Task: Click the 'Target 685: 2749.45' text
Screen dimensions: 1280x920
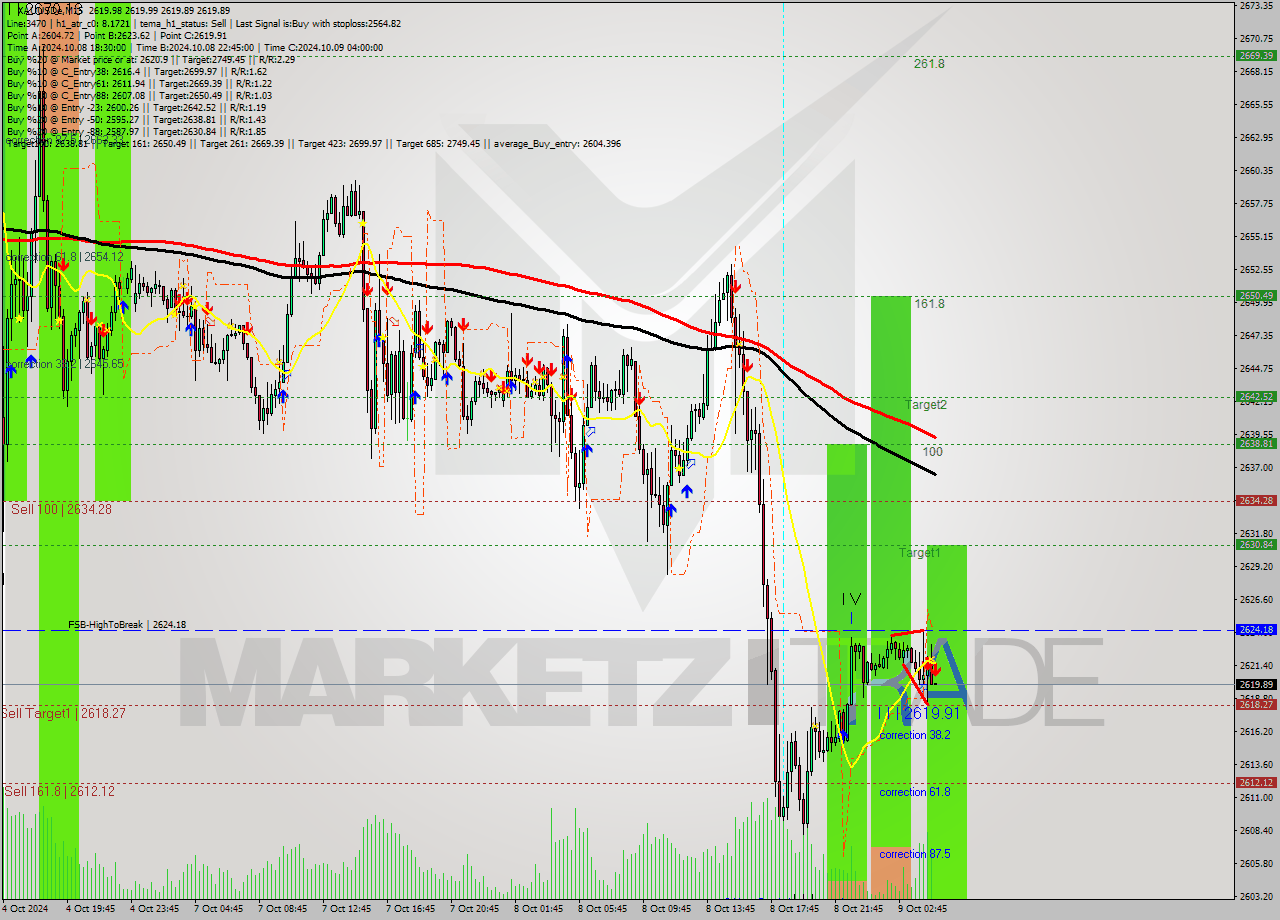Action: (x=438, y=144)
